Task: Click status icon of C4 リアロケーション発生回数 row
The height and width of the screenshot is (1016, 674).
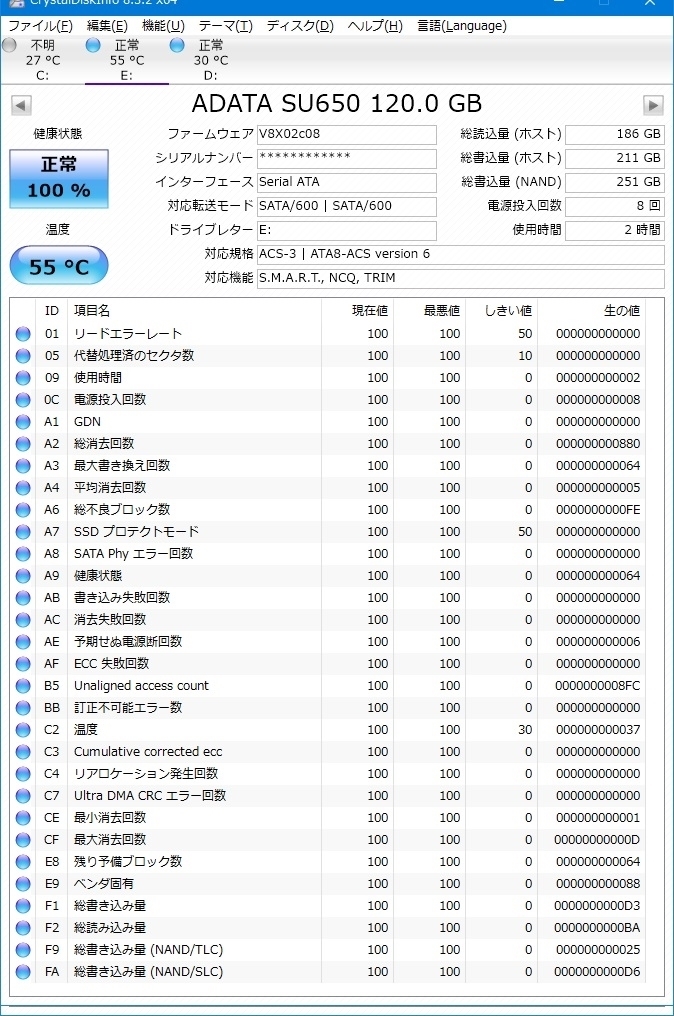Action: pyautogui.click(x=23, y=775)
